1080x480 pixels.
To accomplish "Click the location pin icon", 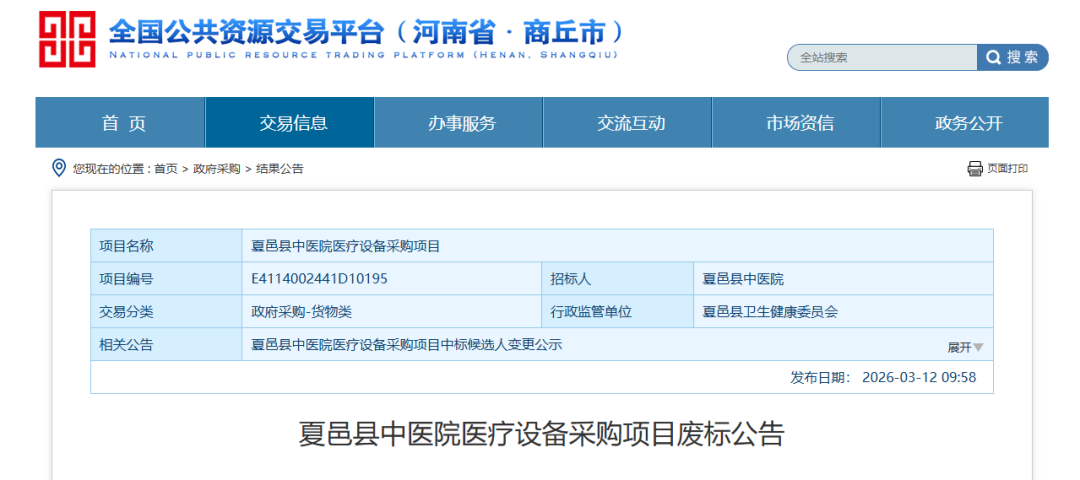I will (59, 168).
